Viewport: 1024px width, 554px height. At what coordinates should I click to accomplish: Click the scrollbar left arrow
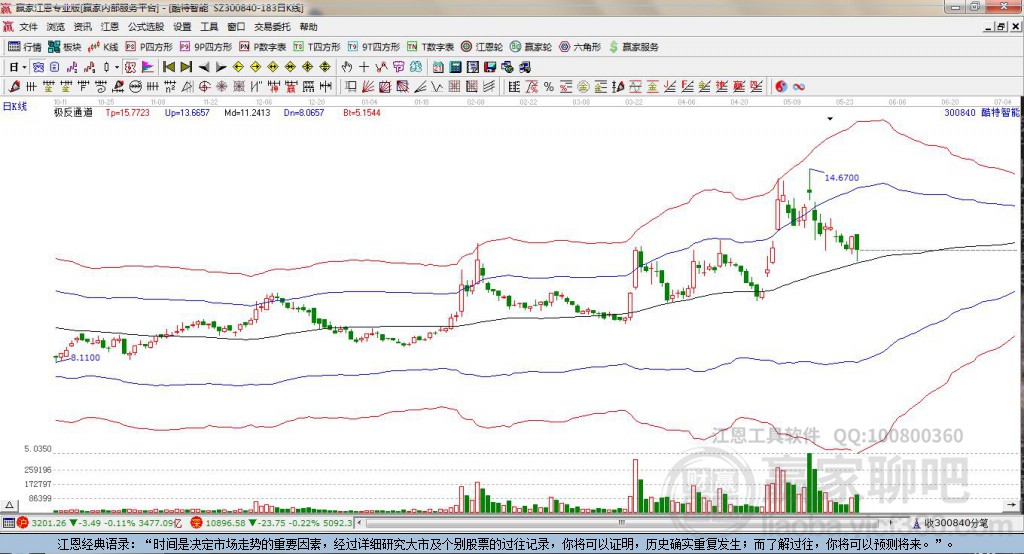click(x=360, y=523)
